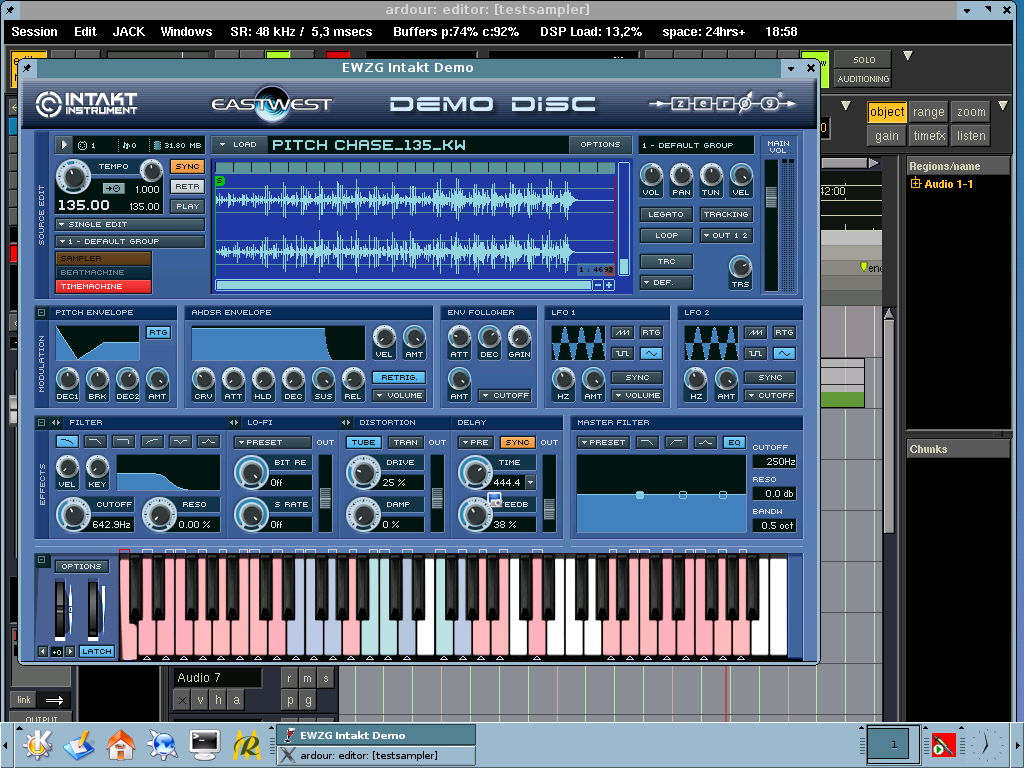The height and width of the screenshot is (768, 1024).
Task: Open the Session menu
Action: tap(35, 32)
